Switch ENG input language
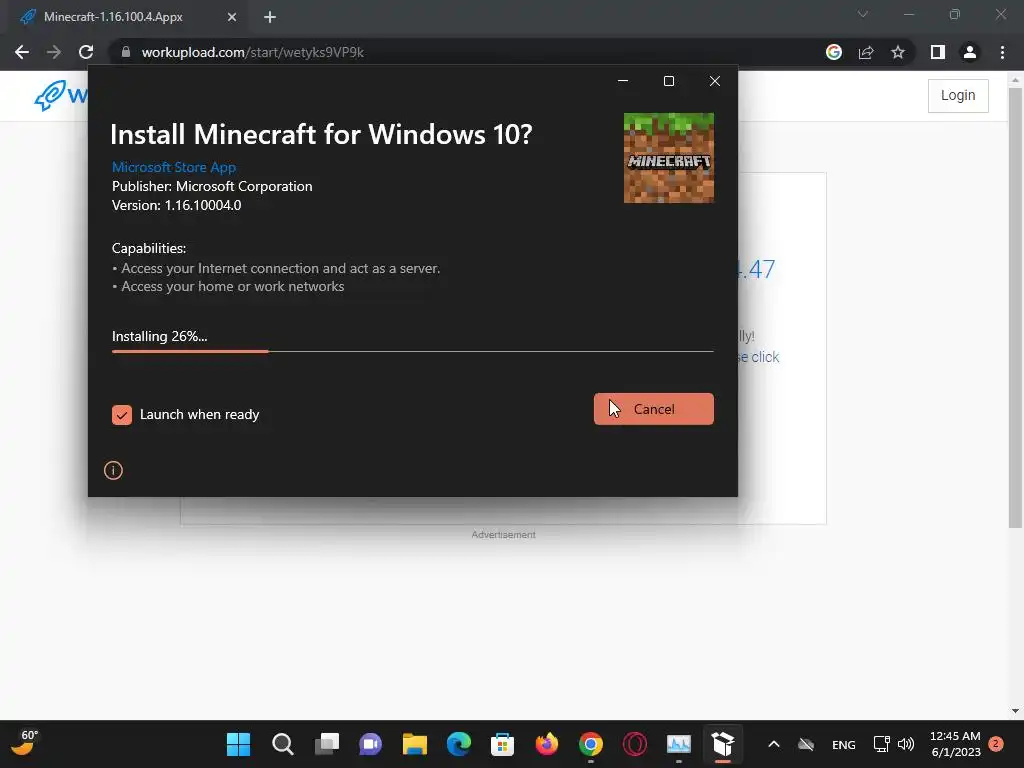The height and width of the screenshot is (768, 1024). coord(843,744)
